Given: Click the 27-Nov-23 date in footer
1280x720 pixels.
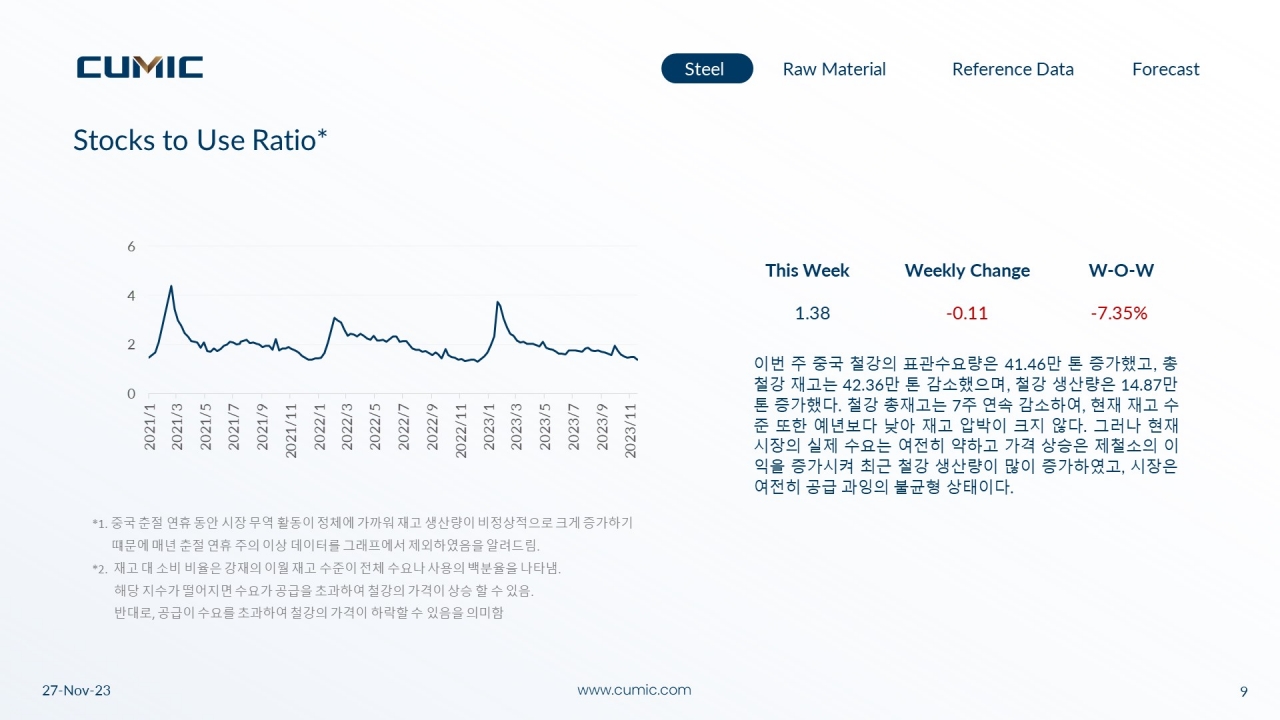Looking at the screenshot, I should click(x=76, y=691).
